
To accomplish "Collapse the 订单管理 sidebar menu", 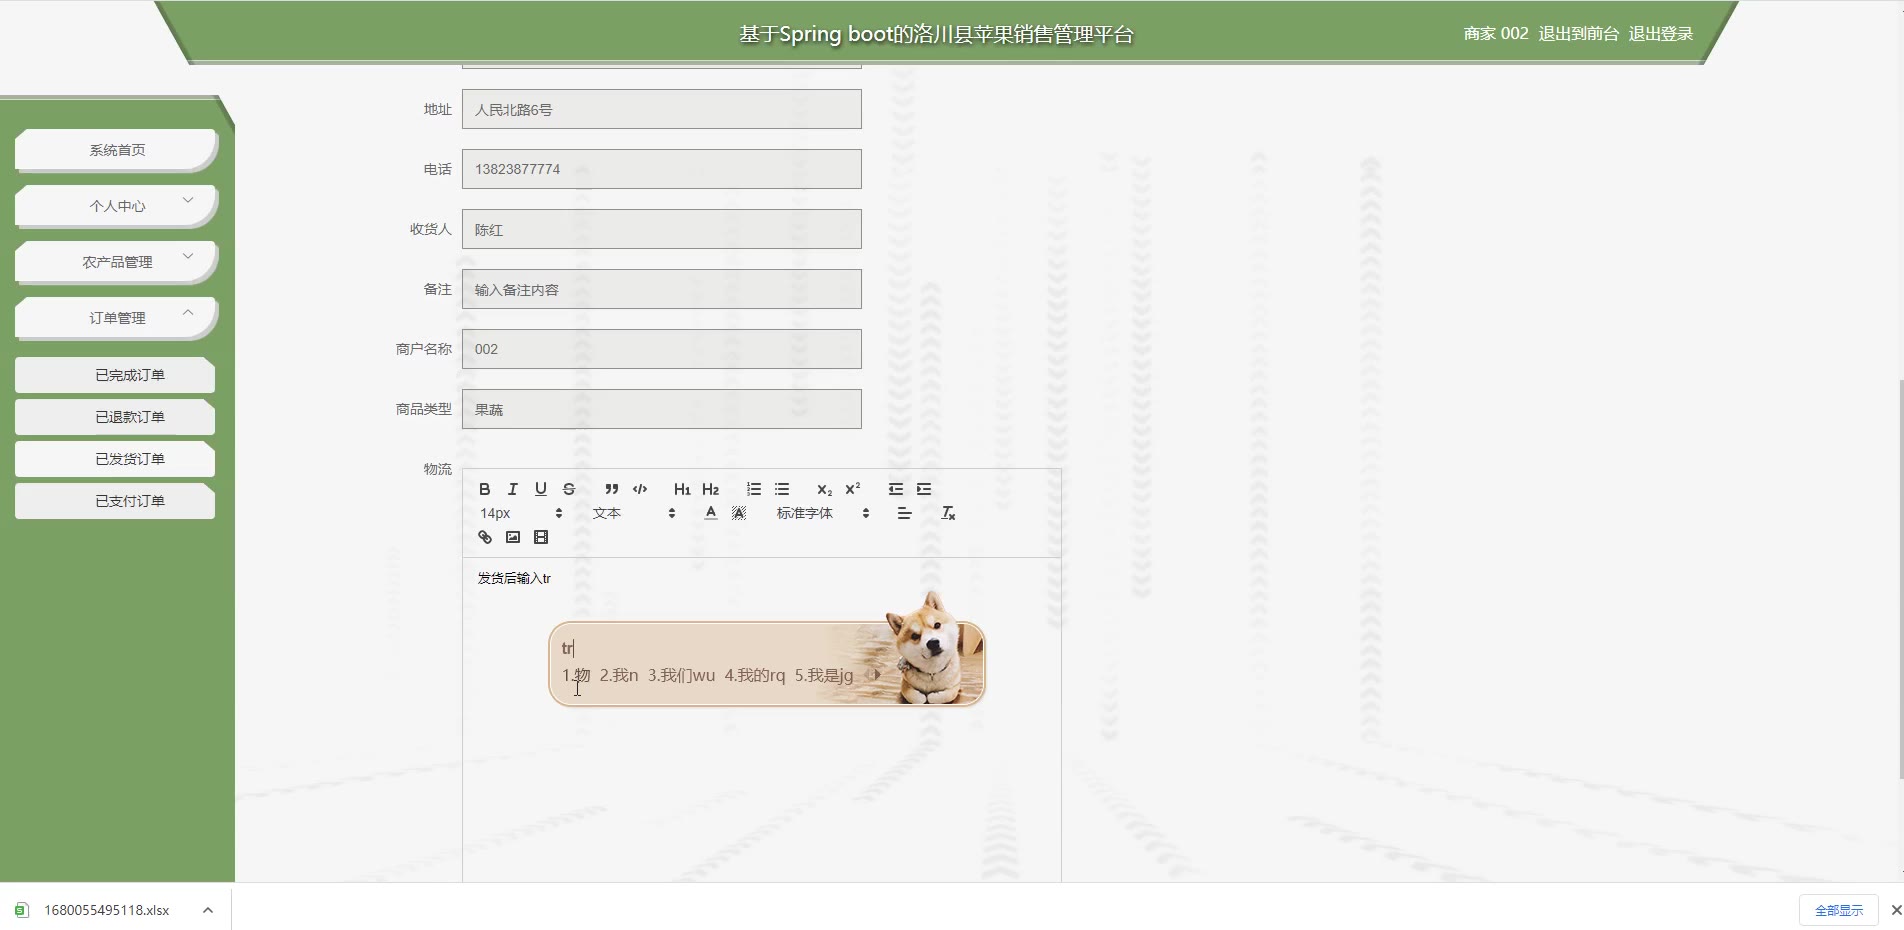I will point(116,318).
